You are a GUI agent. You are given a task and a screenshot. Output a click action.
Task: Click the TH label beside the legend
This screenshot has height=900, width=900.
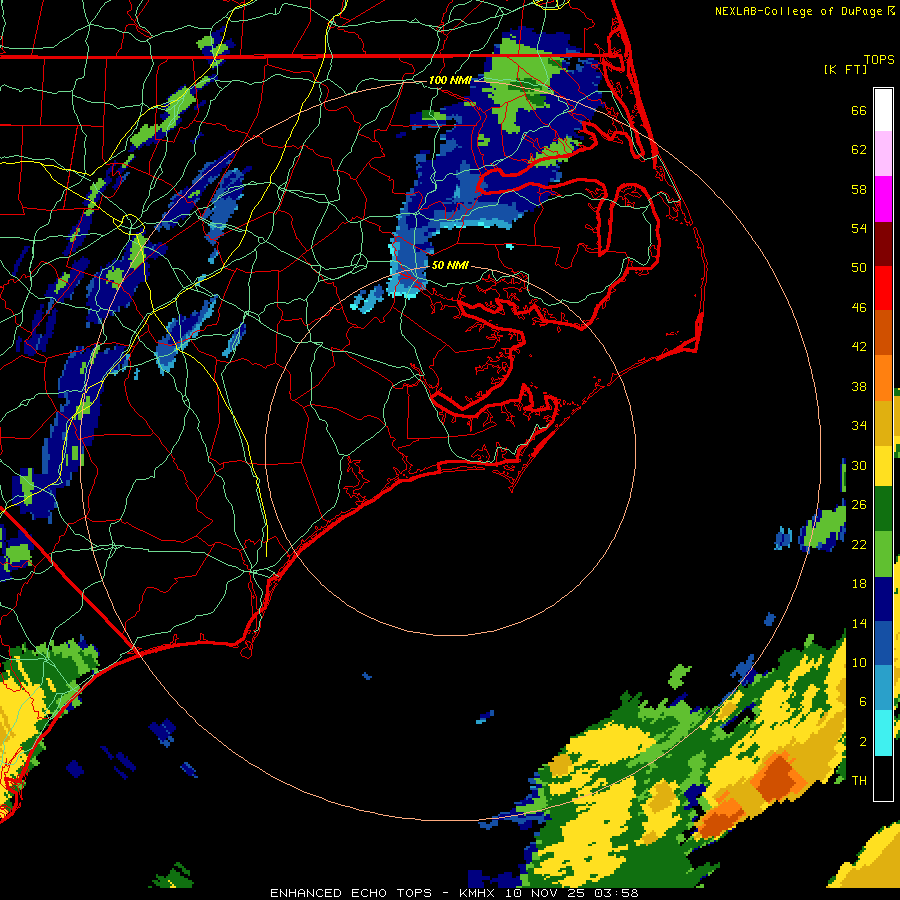859,780
